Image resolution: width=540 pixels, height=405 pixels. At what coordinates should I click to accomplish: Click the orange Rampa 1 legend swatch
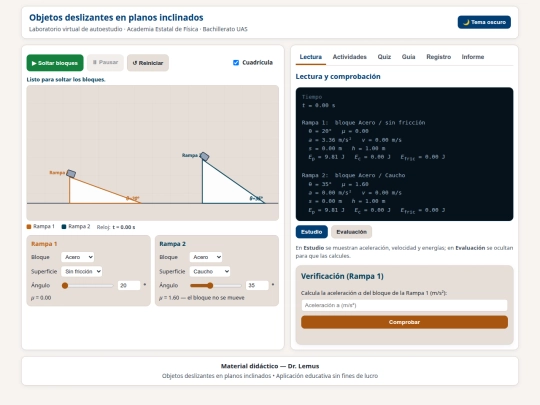point(29,227)
